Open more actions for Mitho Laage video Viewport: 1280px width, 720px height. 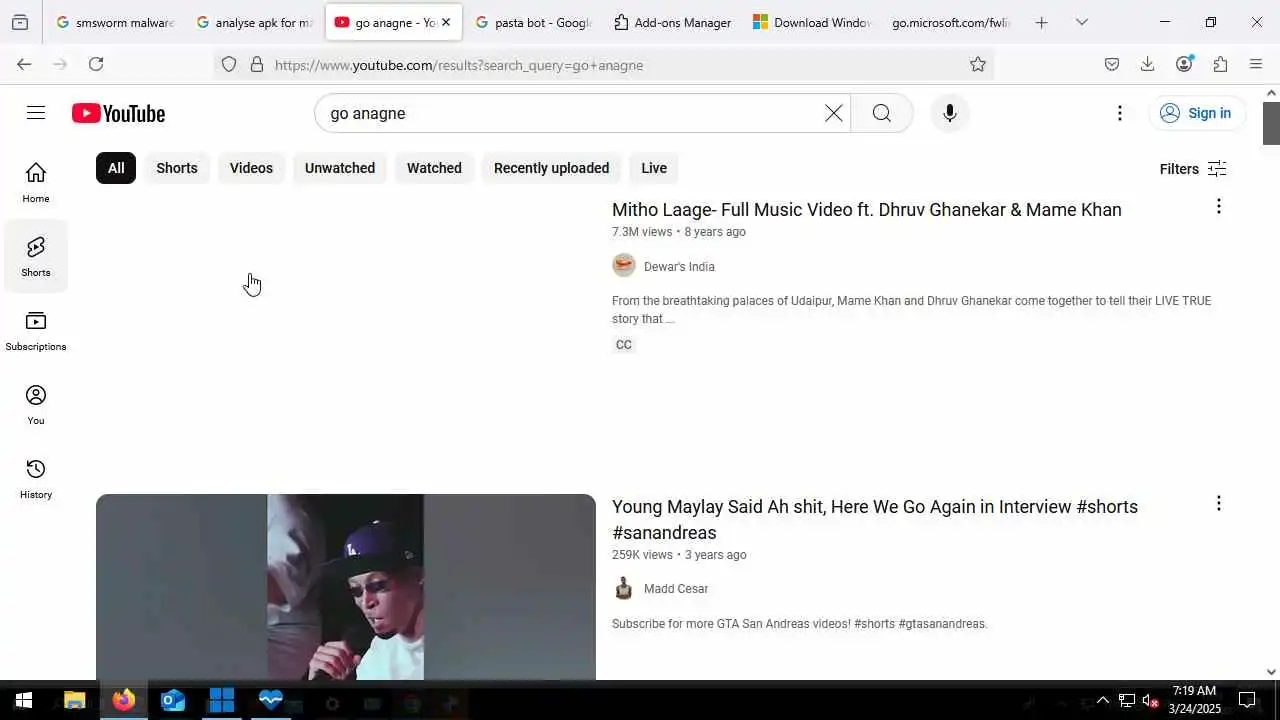point(1218,206)
